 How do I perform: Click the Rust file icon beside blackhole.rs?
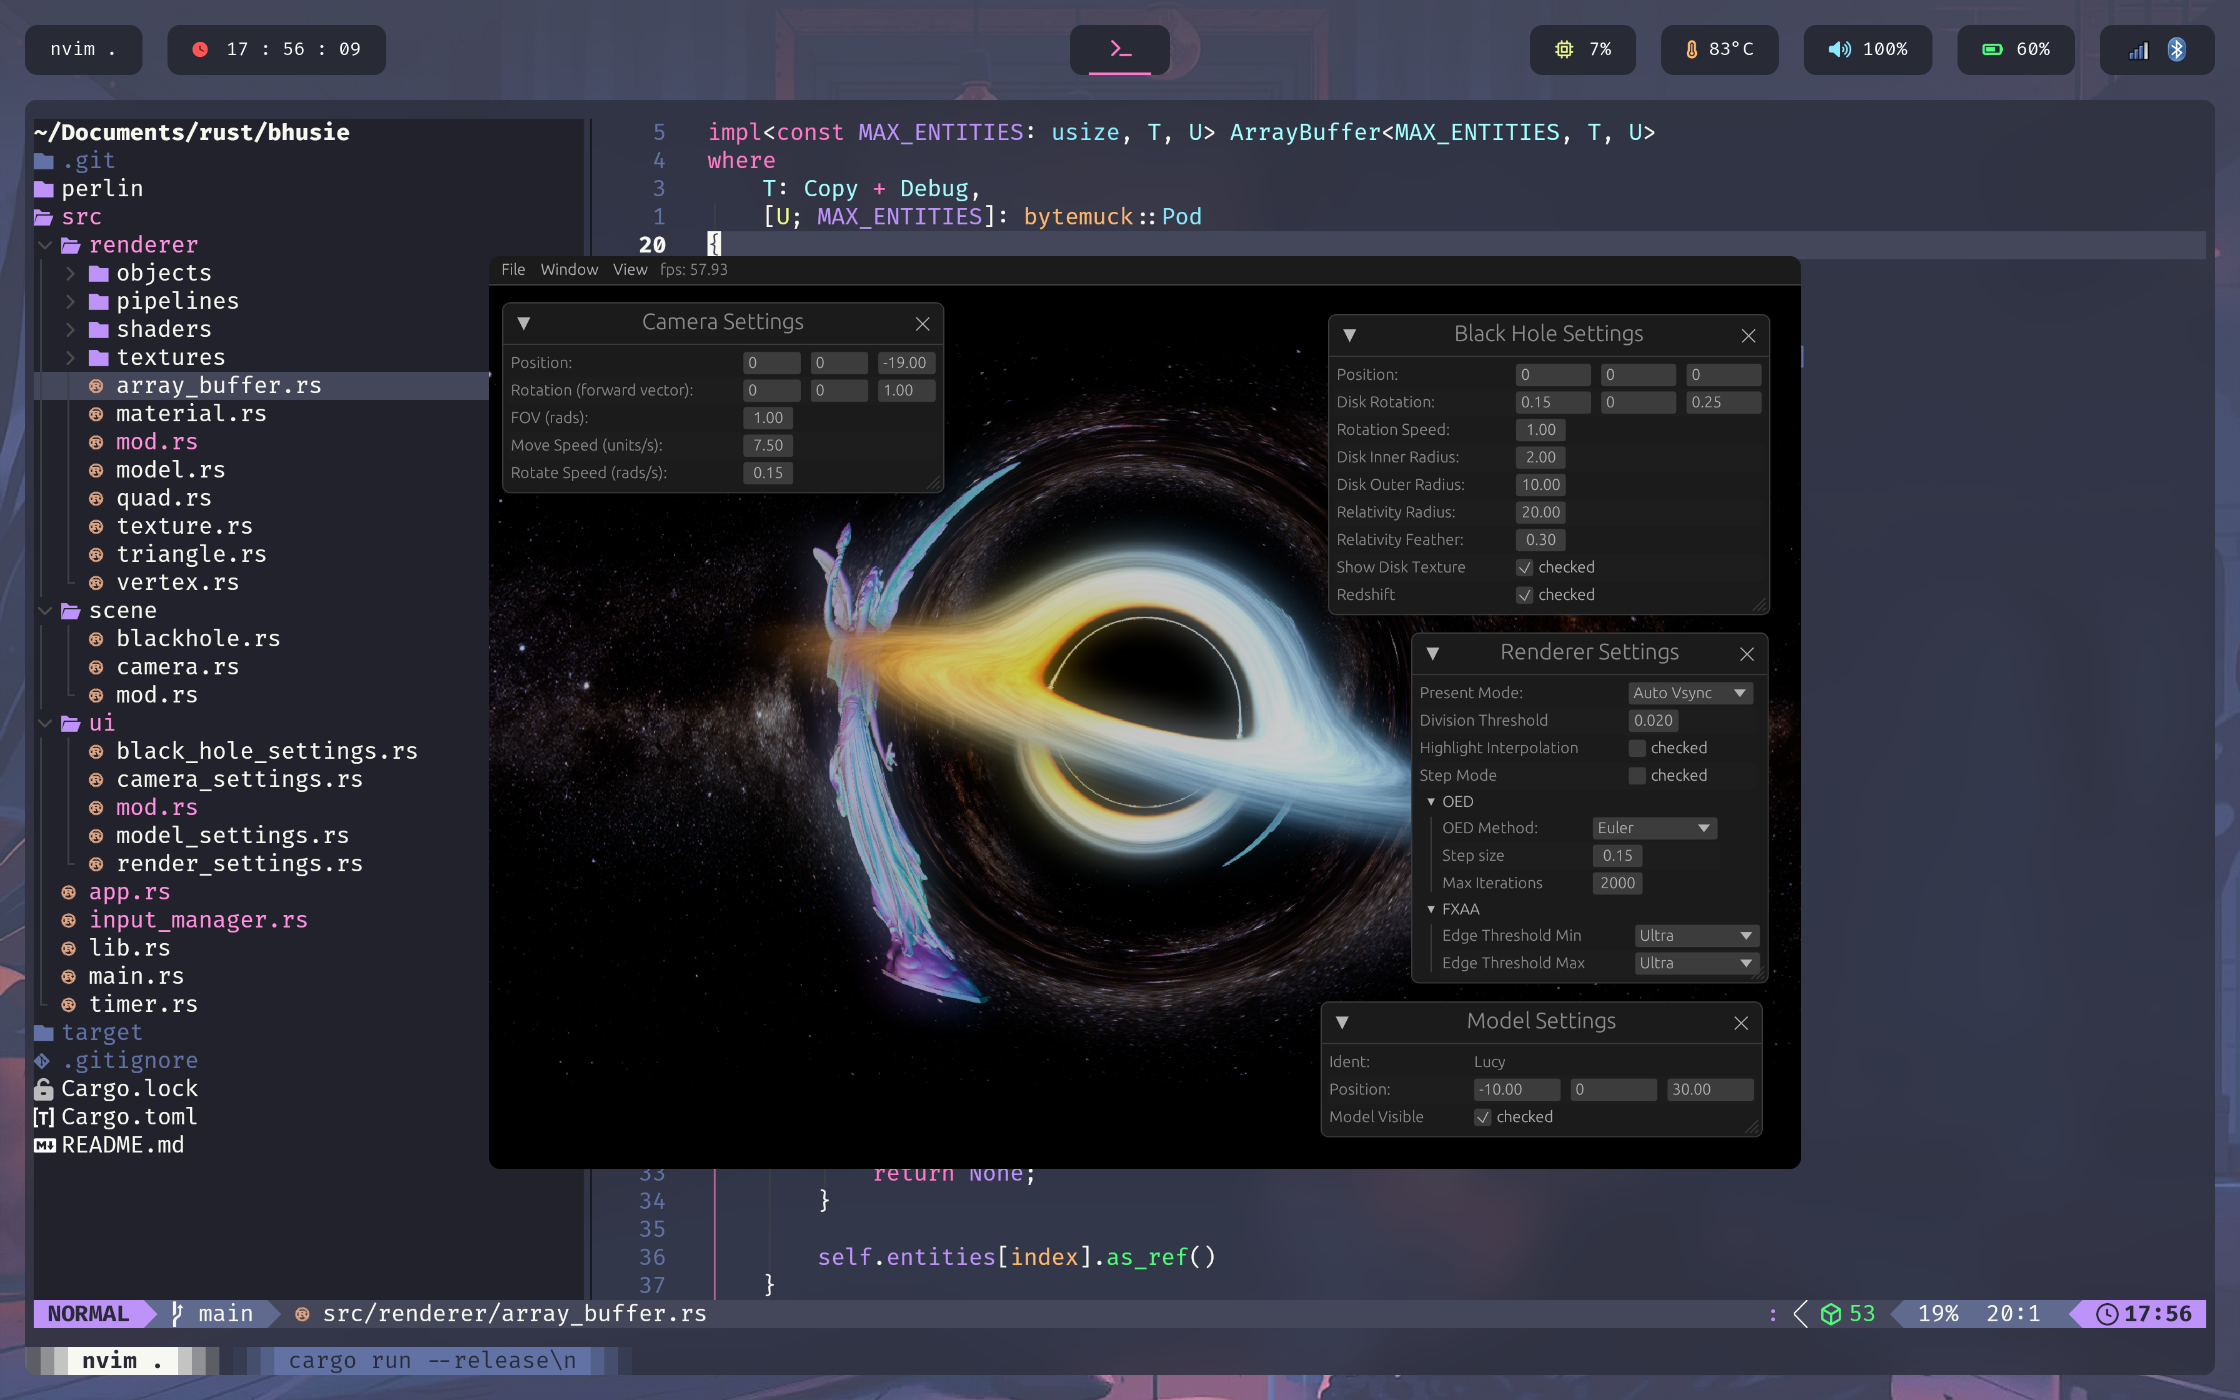pos(96,639)
